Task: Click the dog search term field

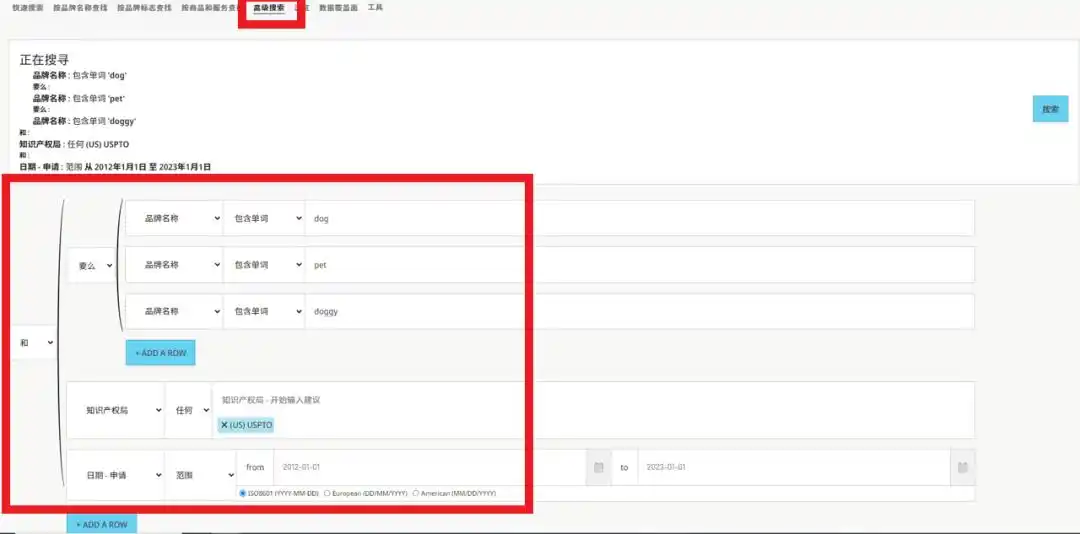Action: [x=640, y=218]
